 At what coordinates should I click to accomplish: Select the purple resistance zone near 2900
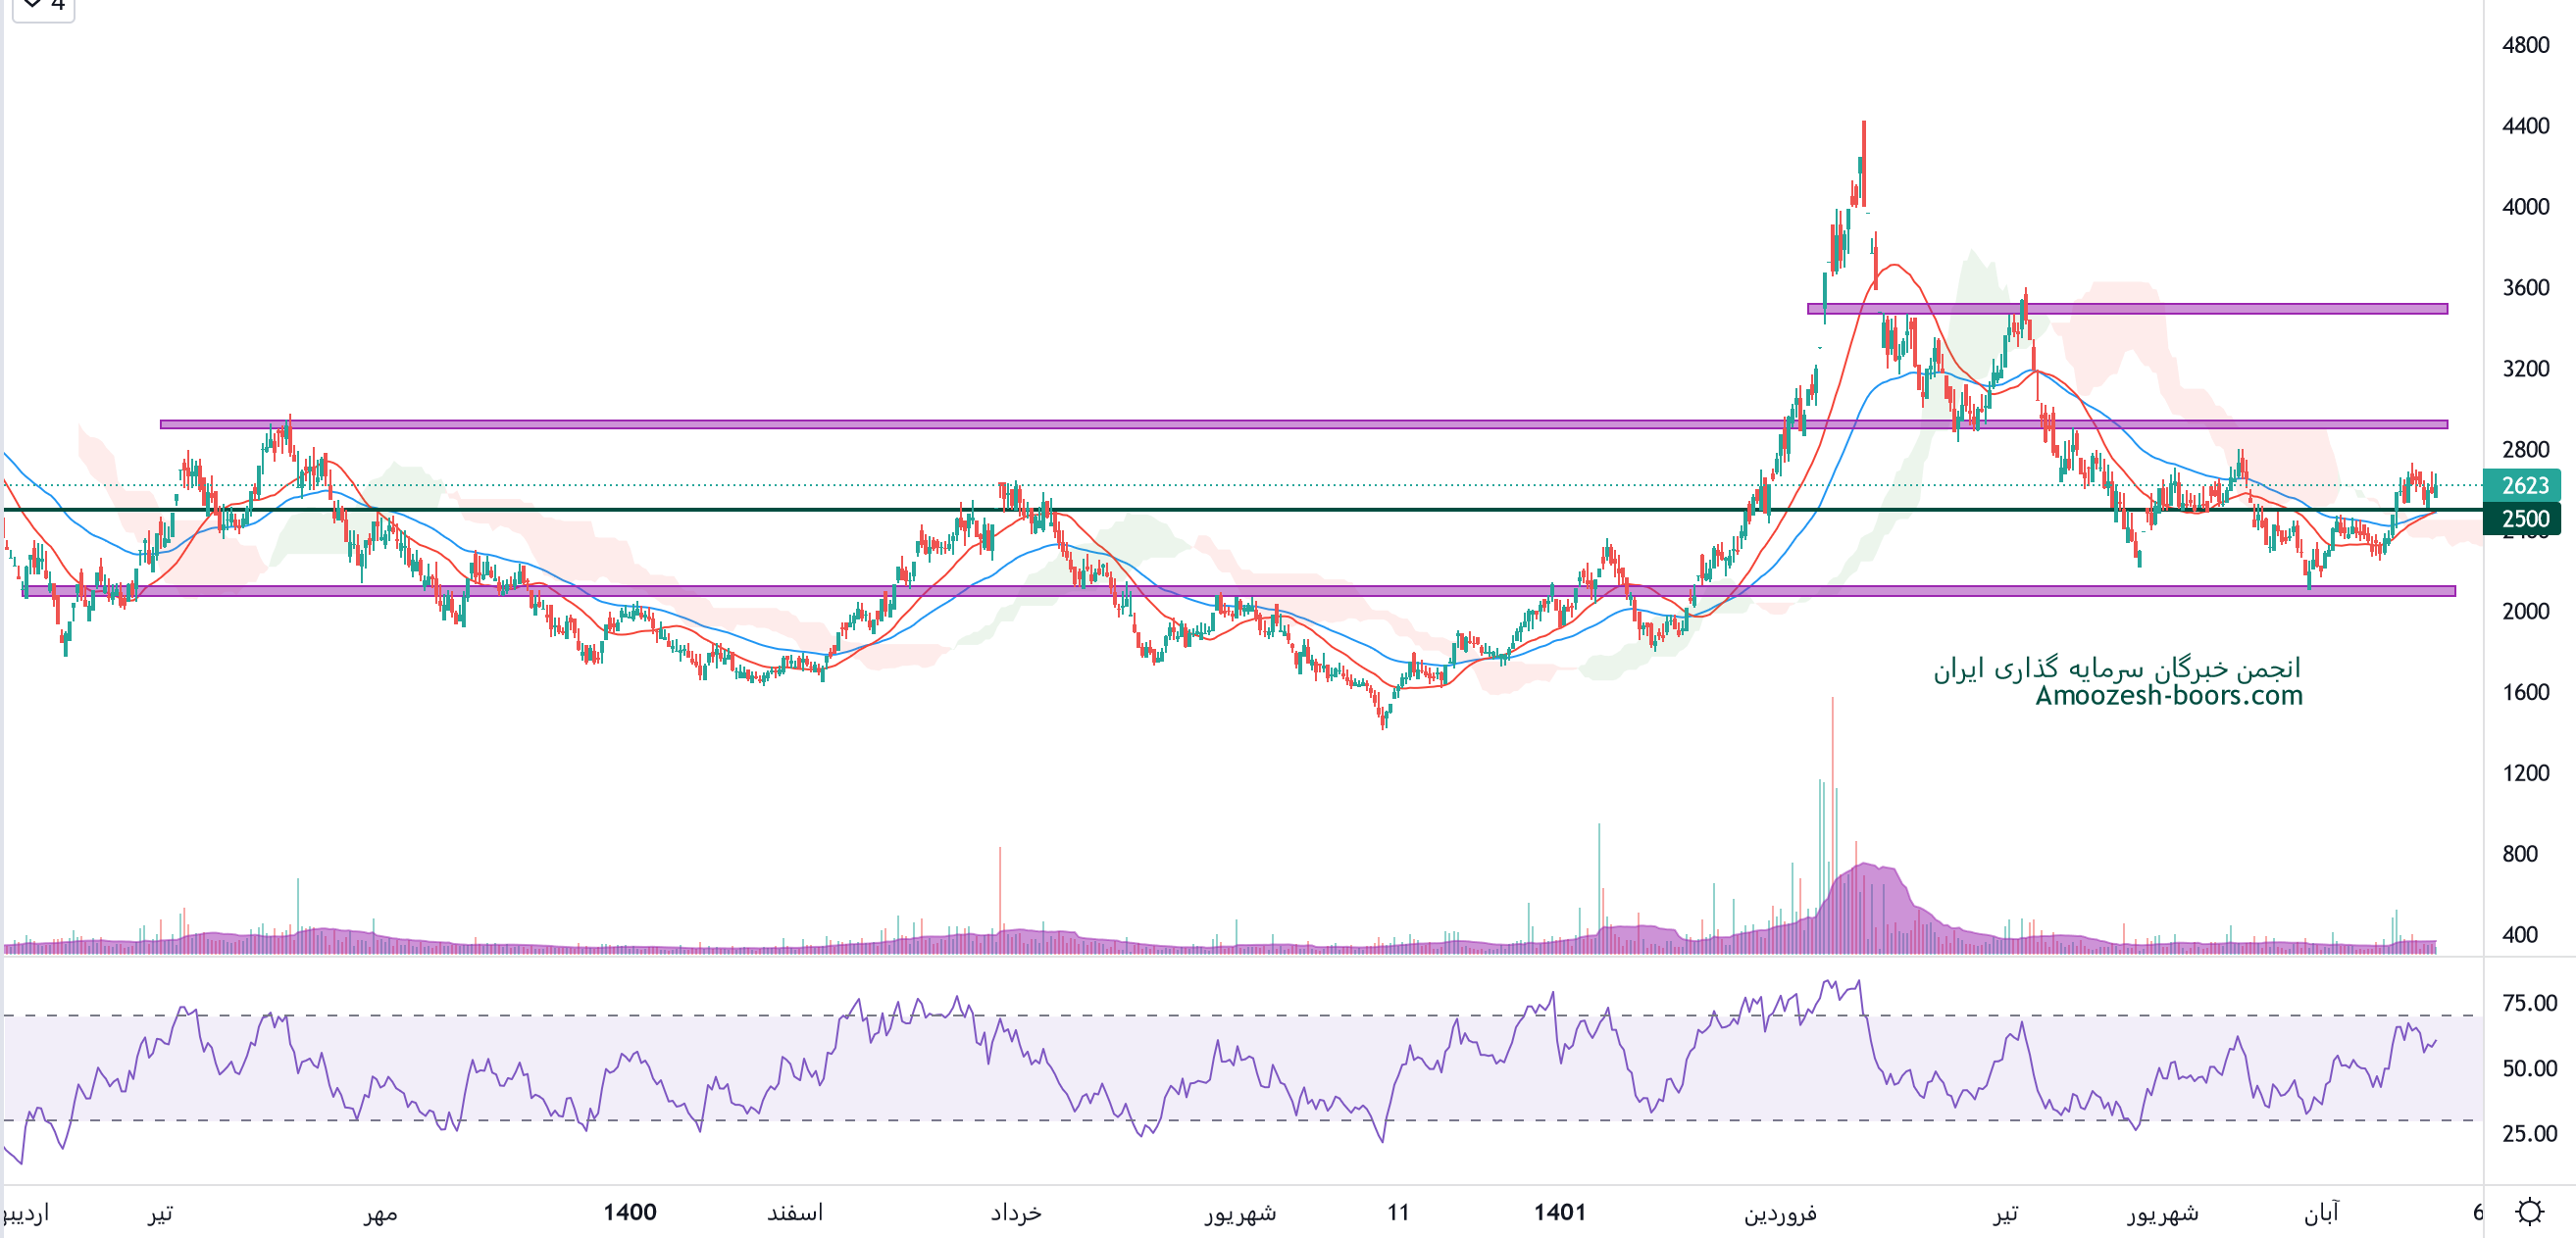pyautogui.click(x=1000, y=424)
